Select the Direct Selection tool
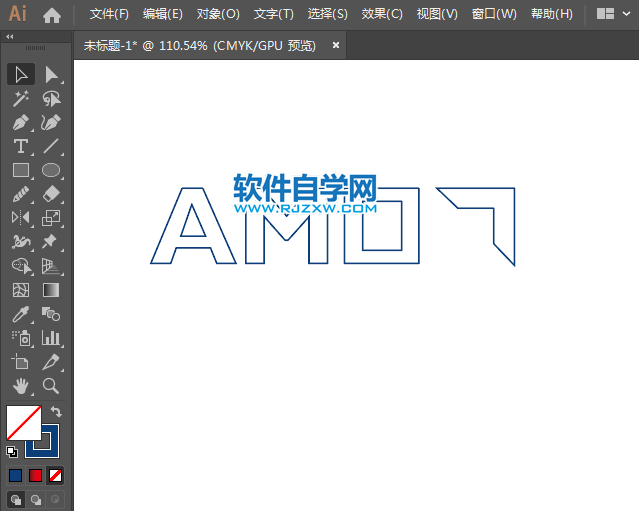 click(x=51, y=75)
